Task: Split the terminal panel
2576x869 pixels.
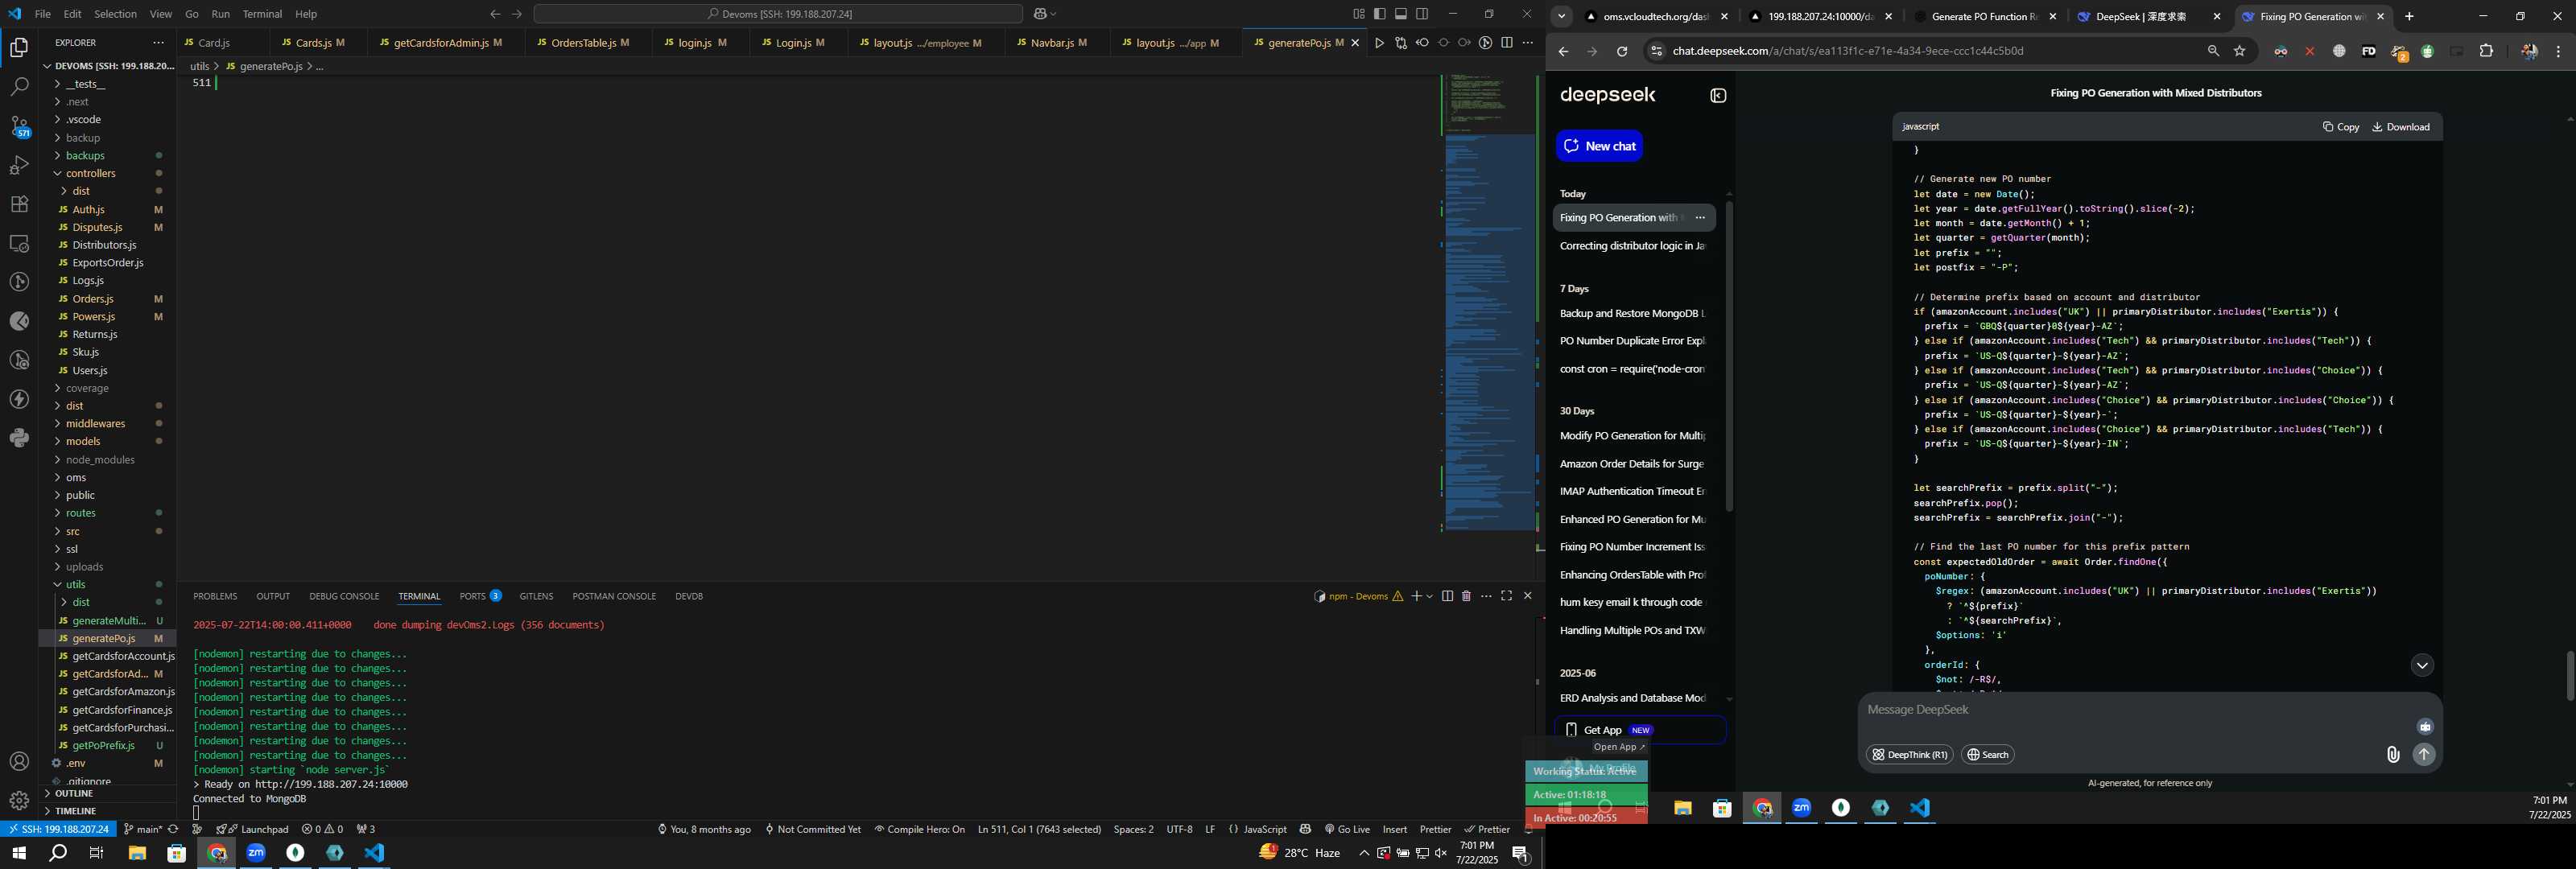Action: (x=1447, y=596)
